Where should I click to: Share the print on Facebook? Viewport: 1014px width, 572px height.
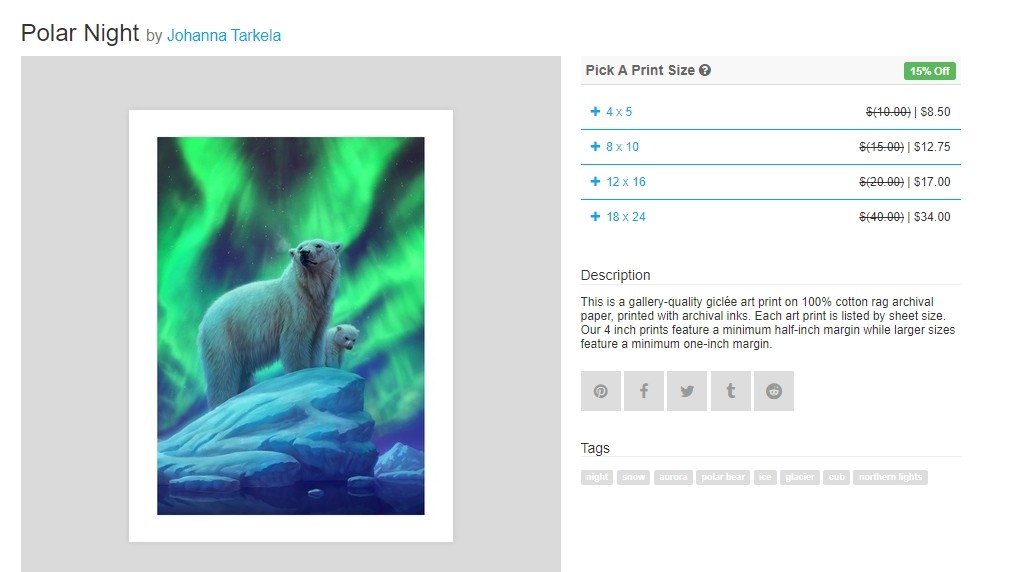pyautogui.click(x=644, y=391)
